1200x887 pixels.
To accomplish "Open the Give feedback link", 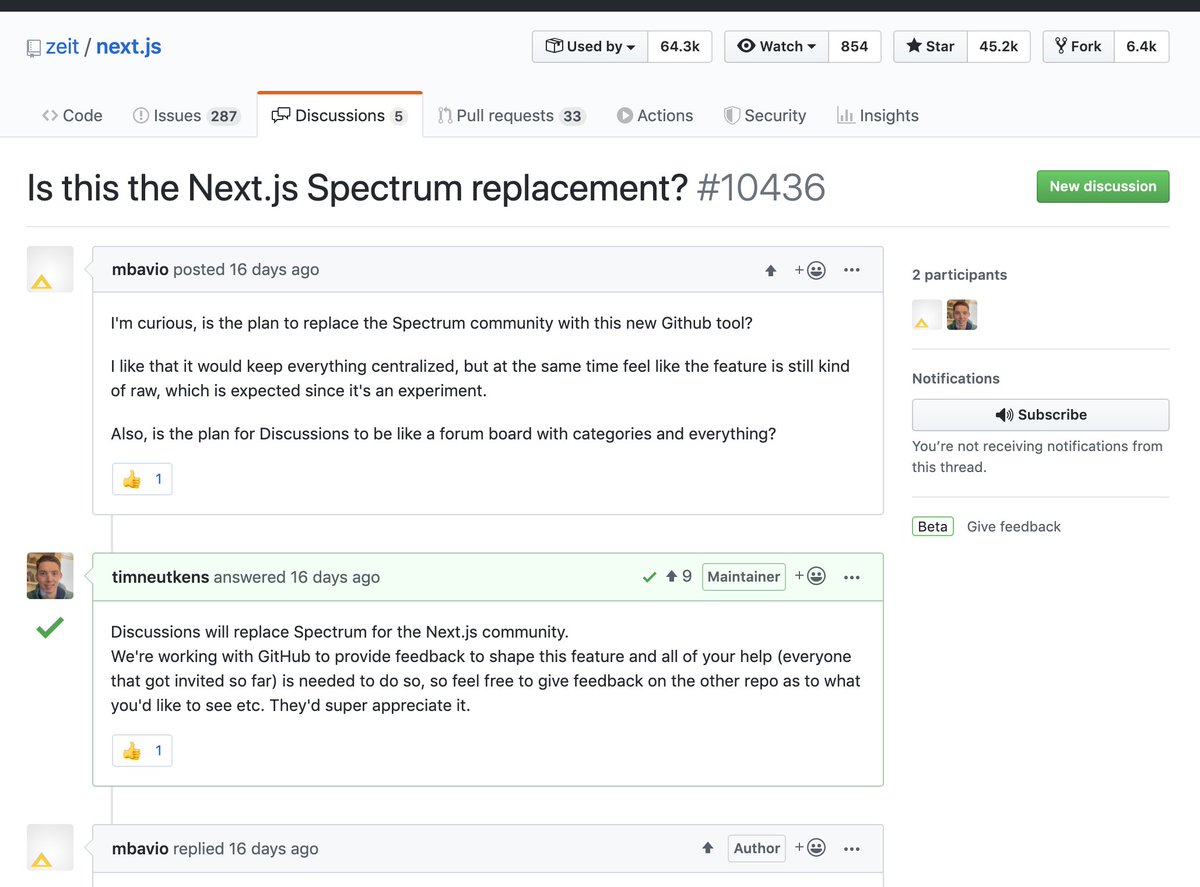I will click(1013, 526).
